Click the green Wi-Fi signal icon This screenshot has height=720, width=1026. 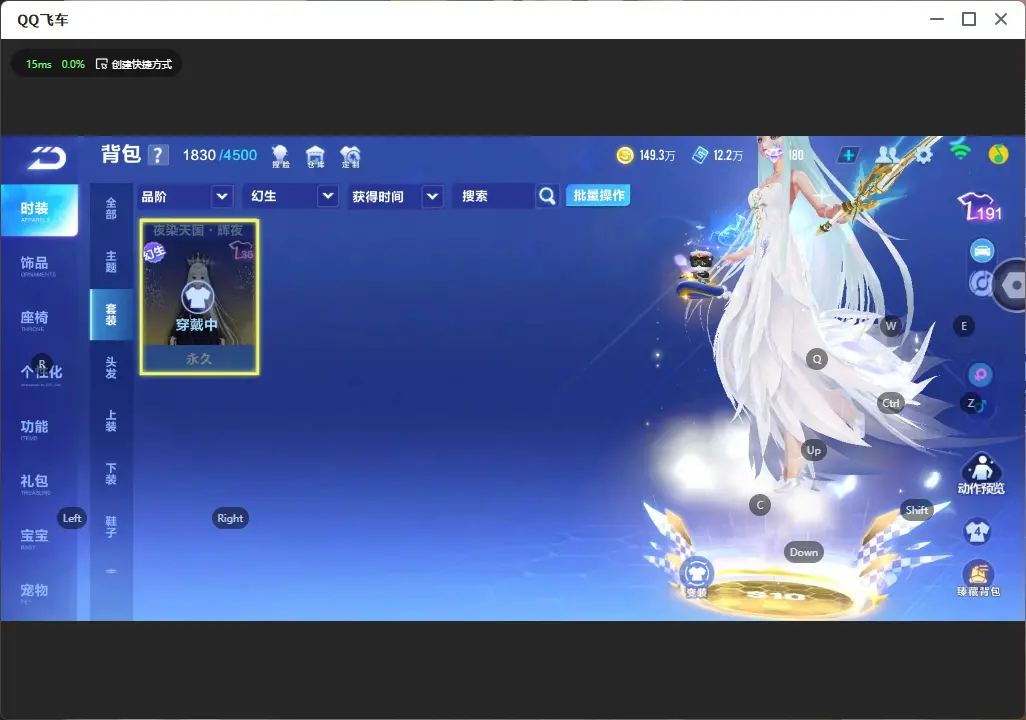960,152
